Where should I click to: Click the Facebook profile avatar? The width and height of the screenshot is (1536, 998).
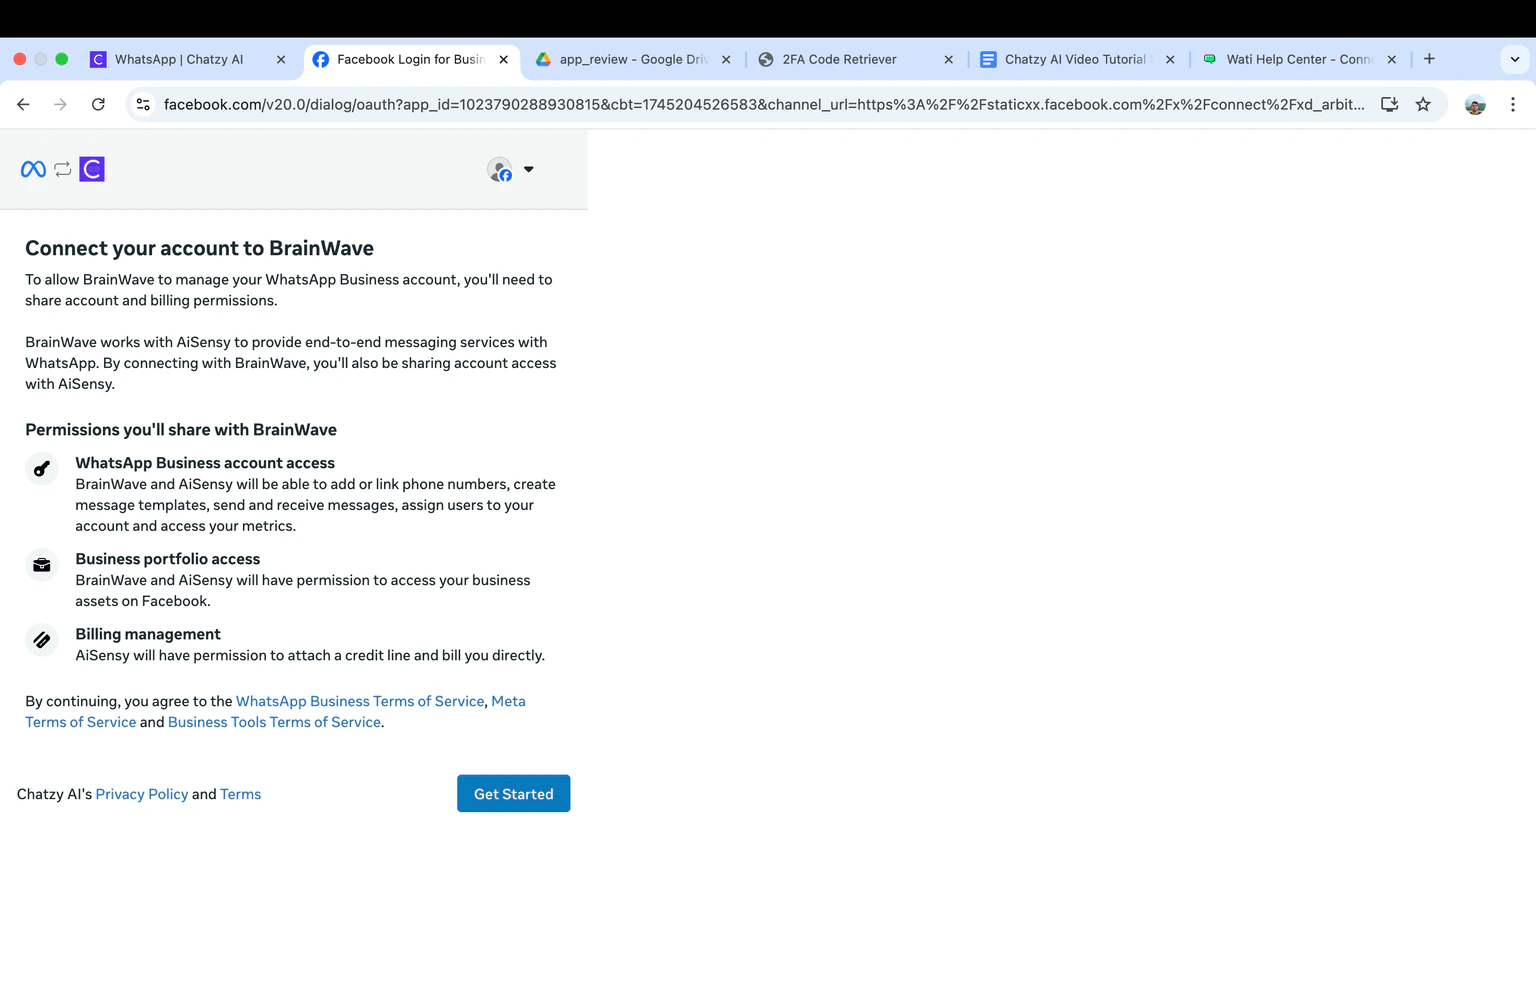click(500, 170)
